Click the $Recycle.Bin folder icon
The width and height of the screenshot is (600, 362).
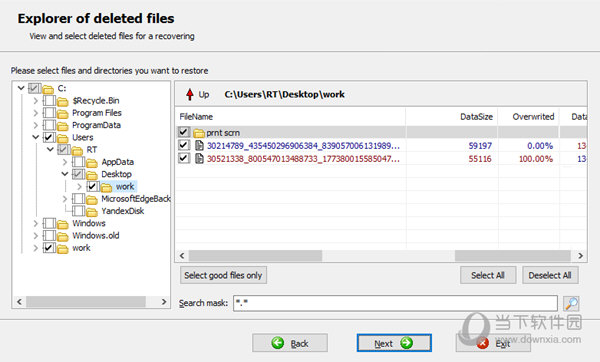click(63, 101)
